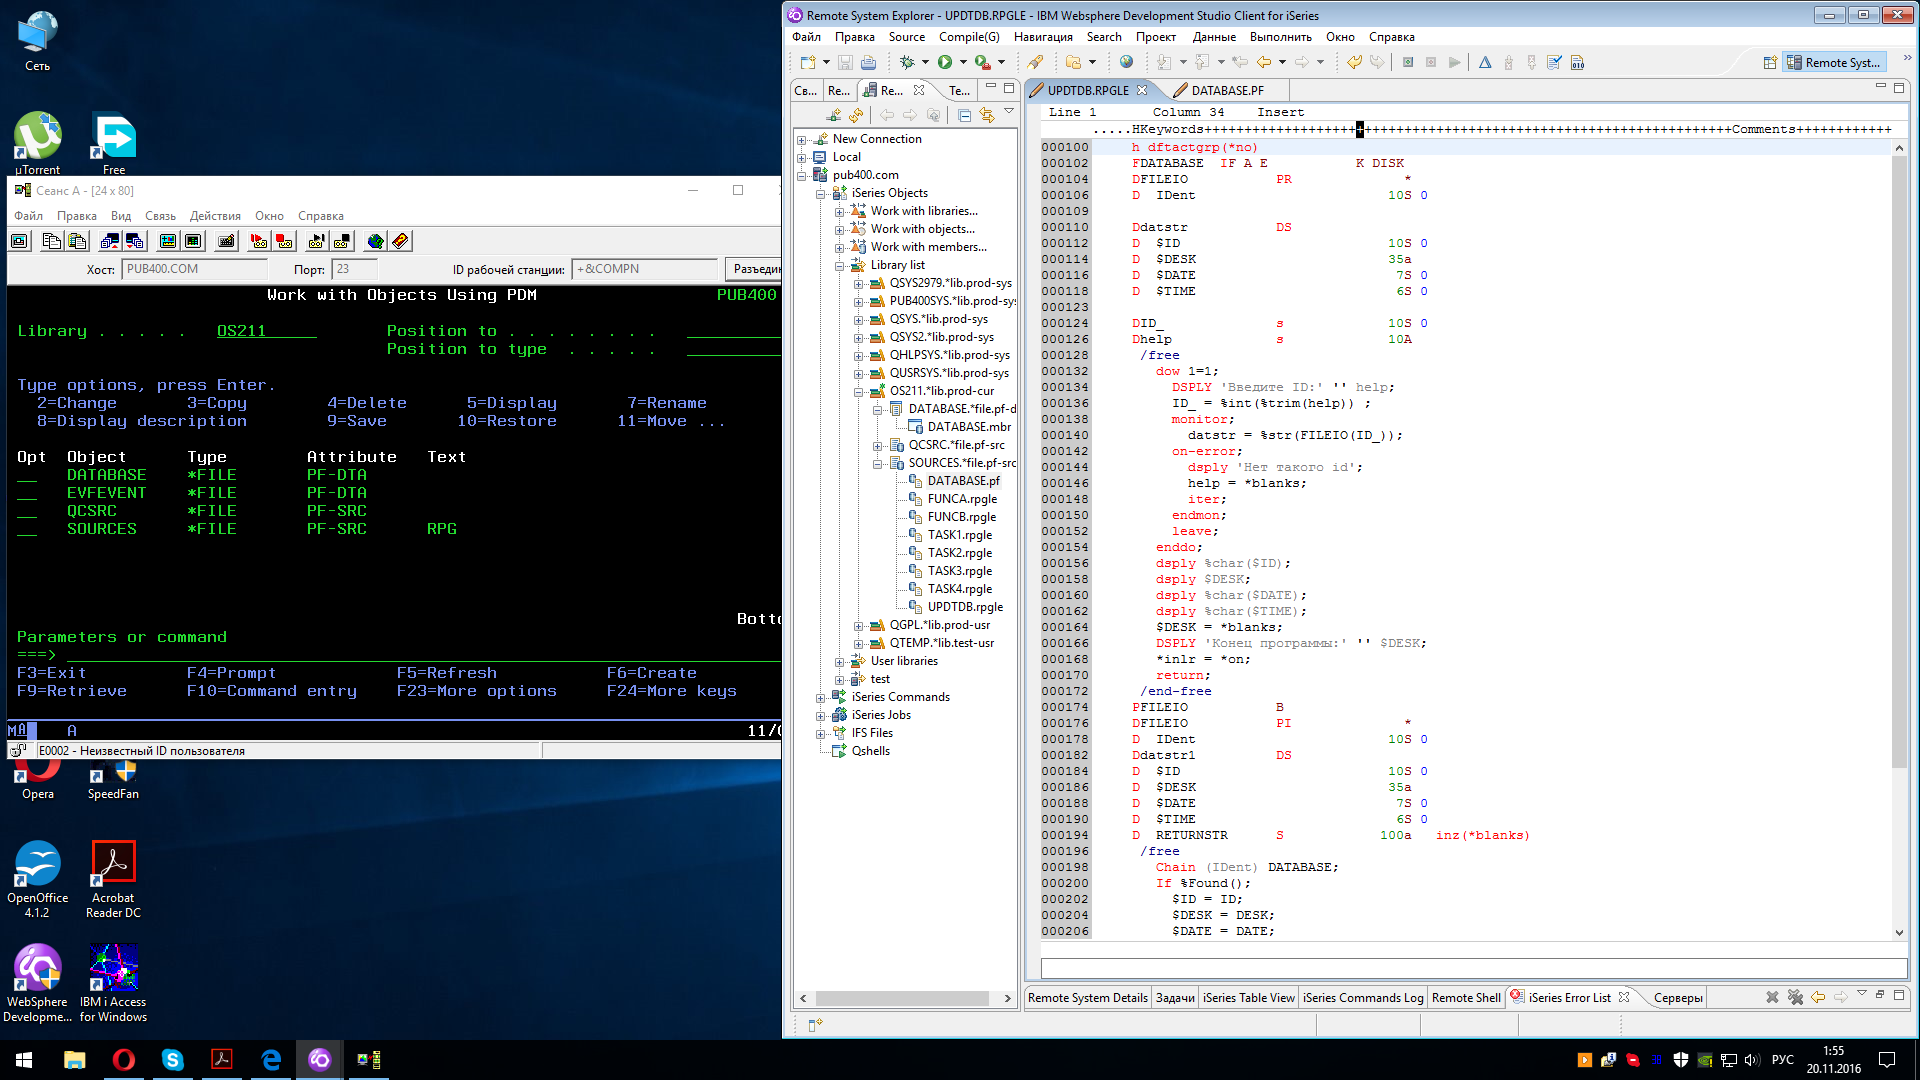The image size is (1920, 1080).
Task: Expand the iSeries Commands node
Action: 820,697
